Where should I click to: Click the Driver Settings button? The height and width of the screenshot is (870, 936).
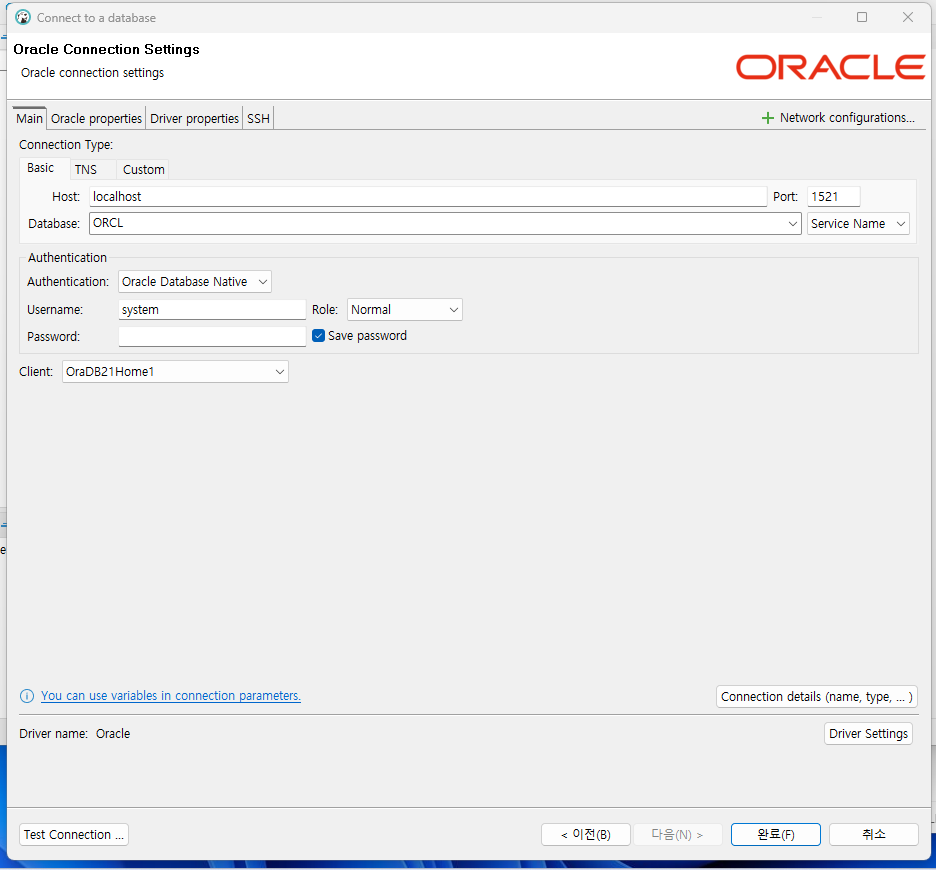pos(868,734)
